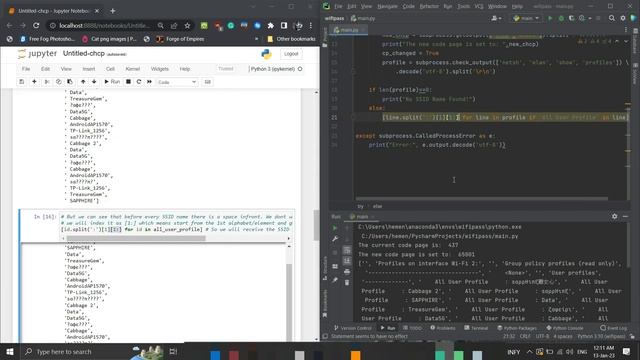This screenshot has height=360, width=640.
Task: Open Run panel options gear icon
Action: (614, 216)
